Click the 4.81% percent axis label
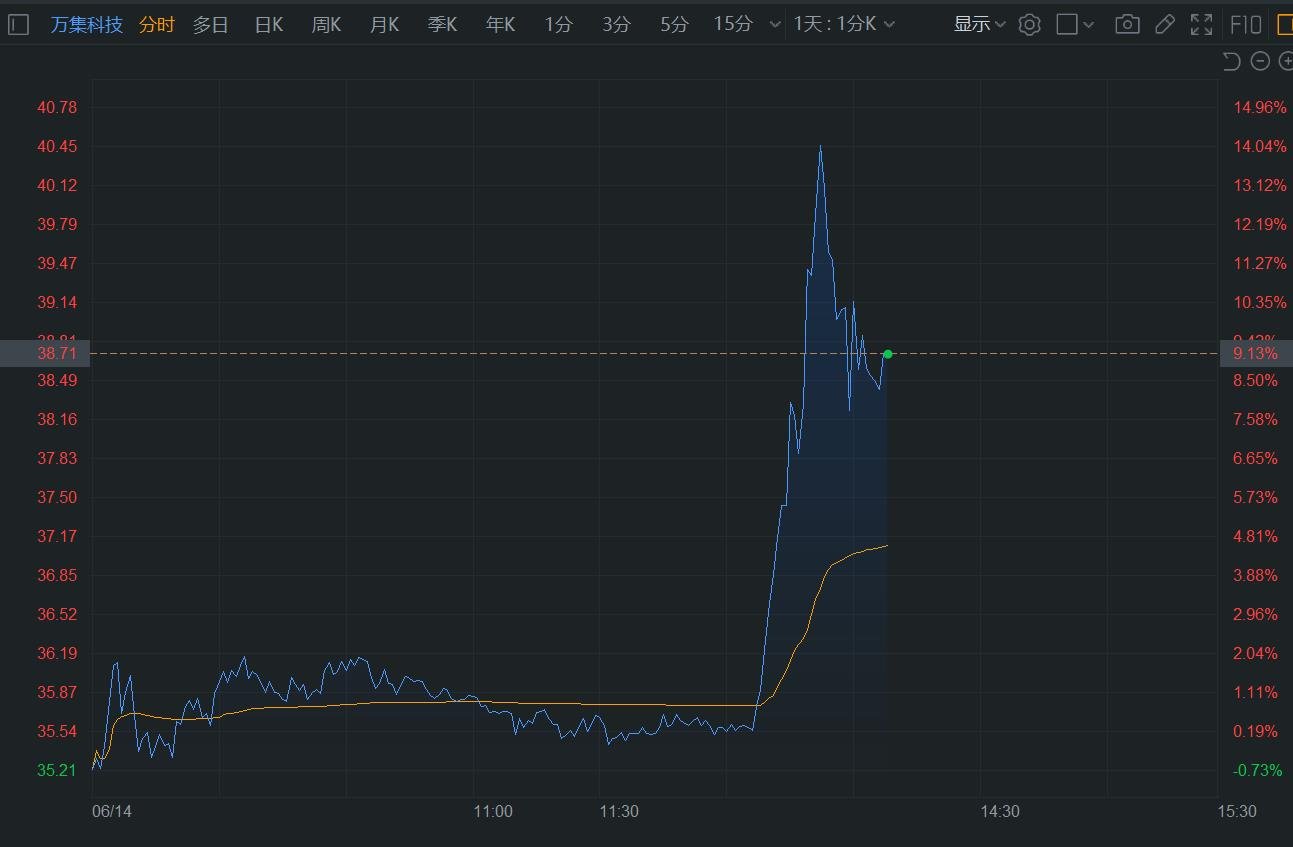 click(x=1256, y=536)
